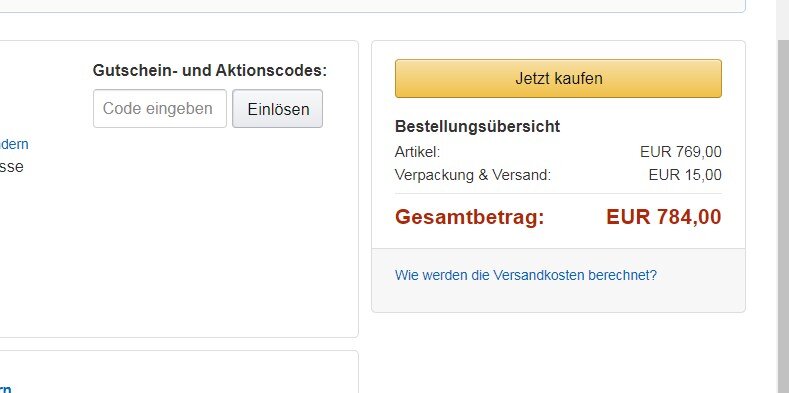789x393 pixels.
Task: Click the EUR 15,00 shipping cost
Action: [685, 175]
